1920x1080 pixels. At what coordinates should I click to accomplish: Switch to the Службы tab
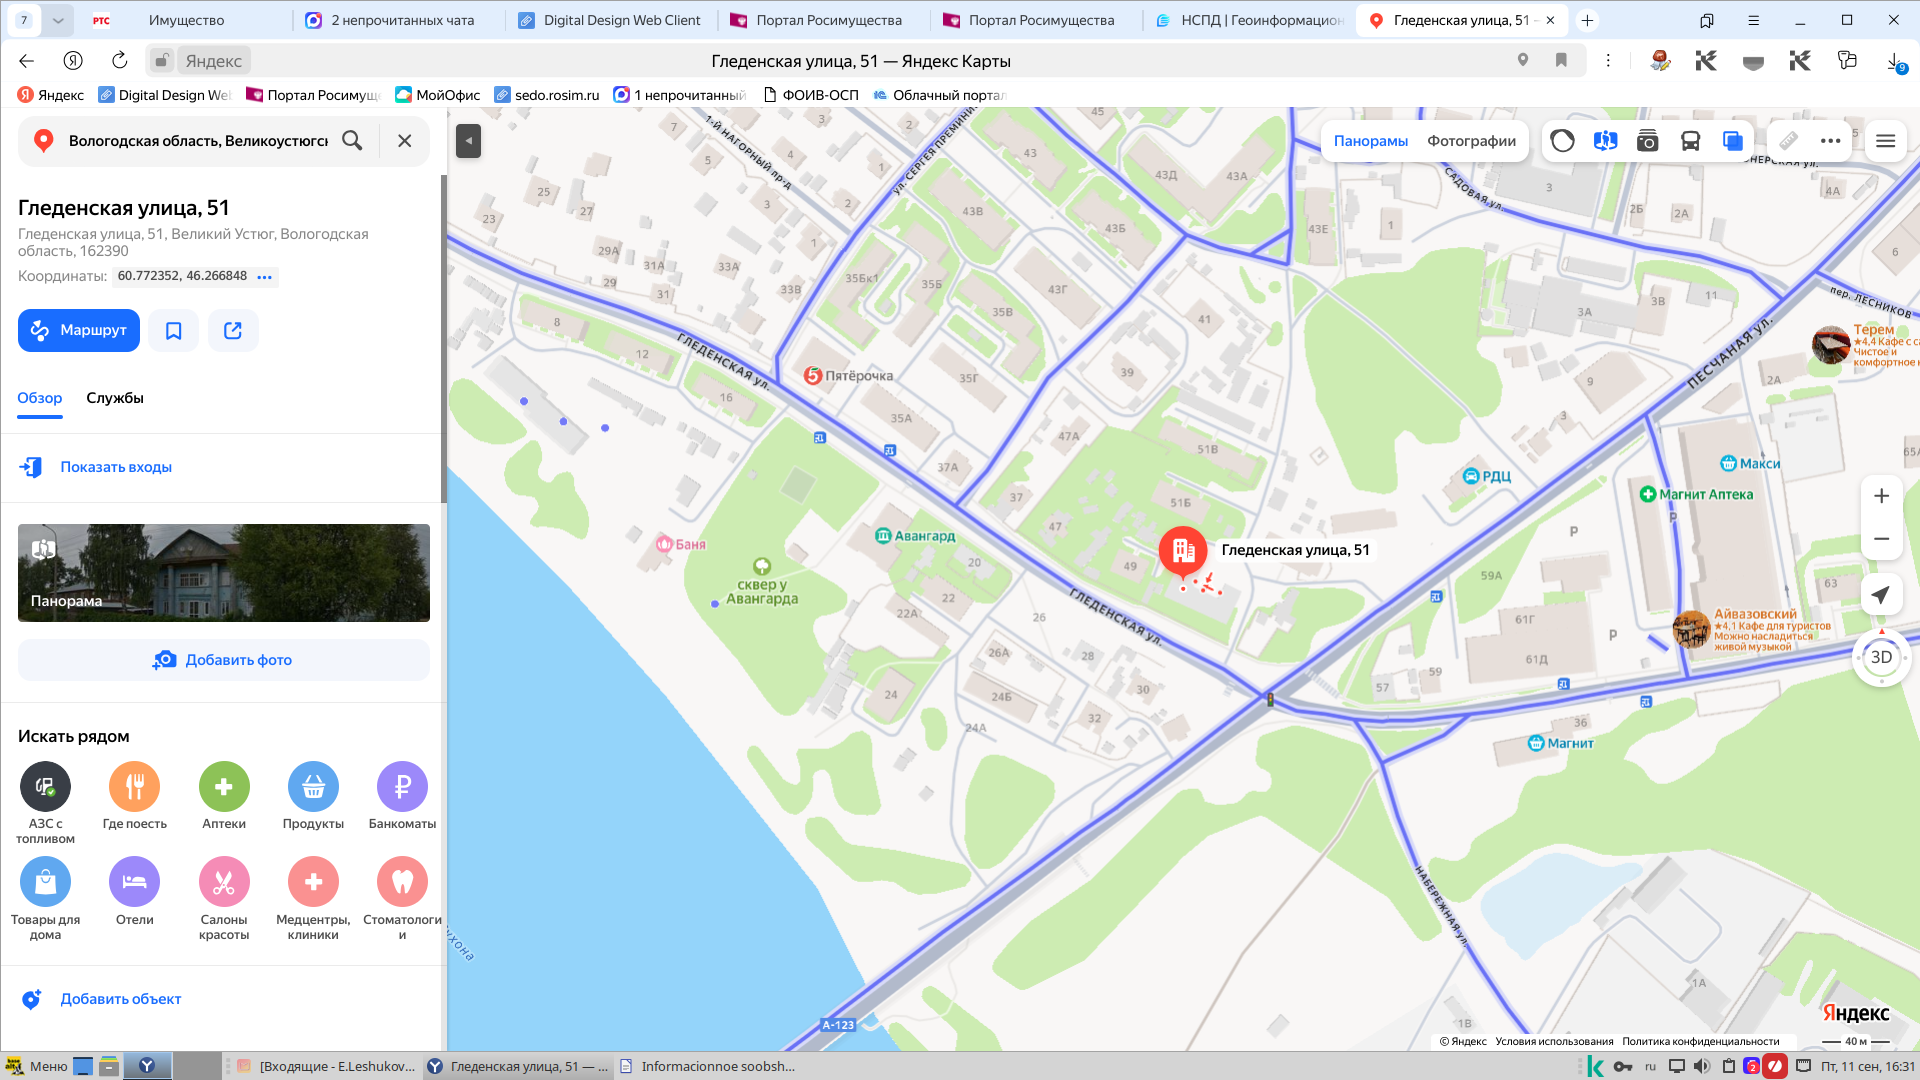click(x=115, y=398)
